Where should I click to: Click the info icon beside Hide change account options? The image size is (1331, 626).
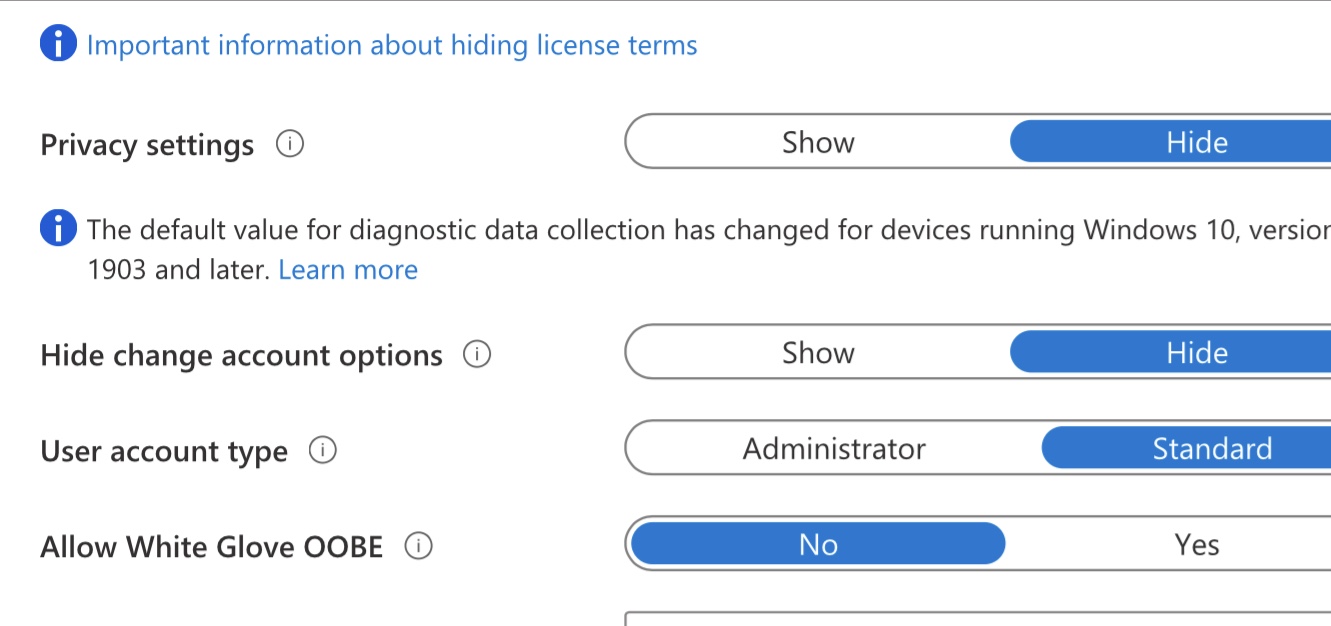[x=478, y=352]
